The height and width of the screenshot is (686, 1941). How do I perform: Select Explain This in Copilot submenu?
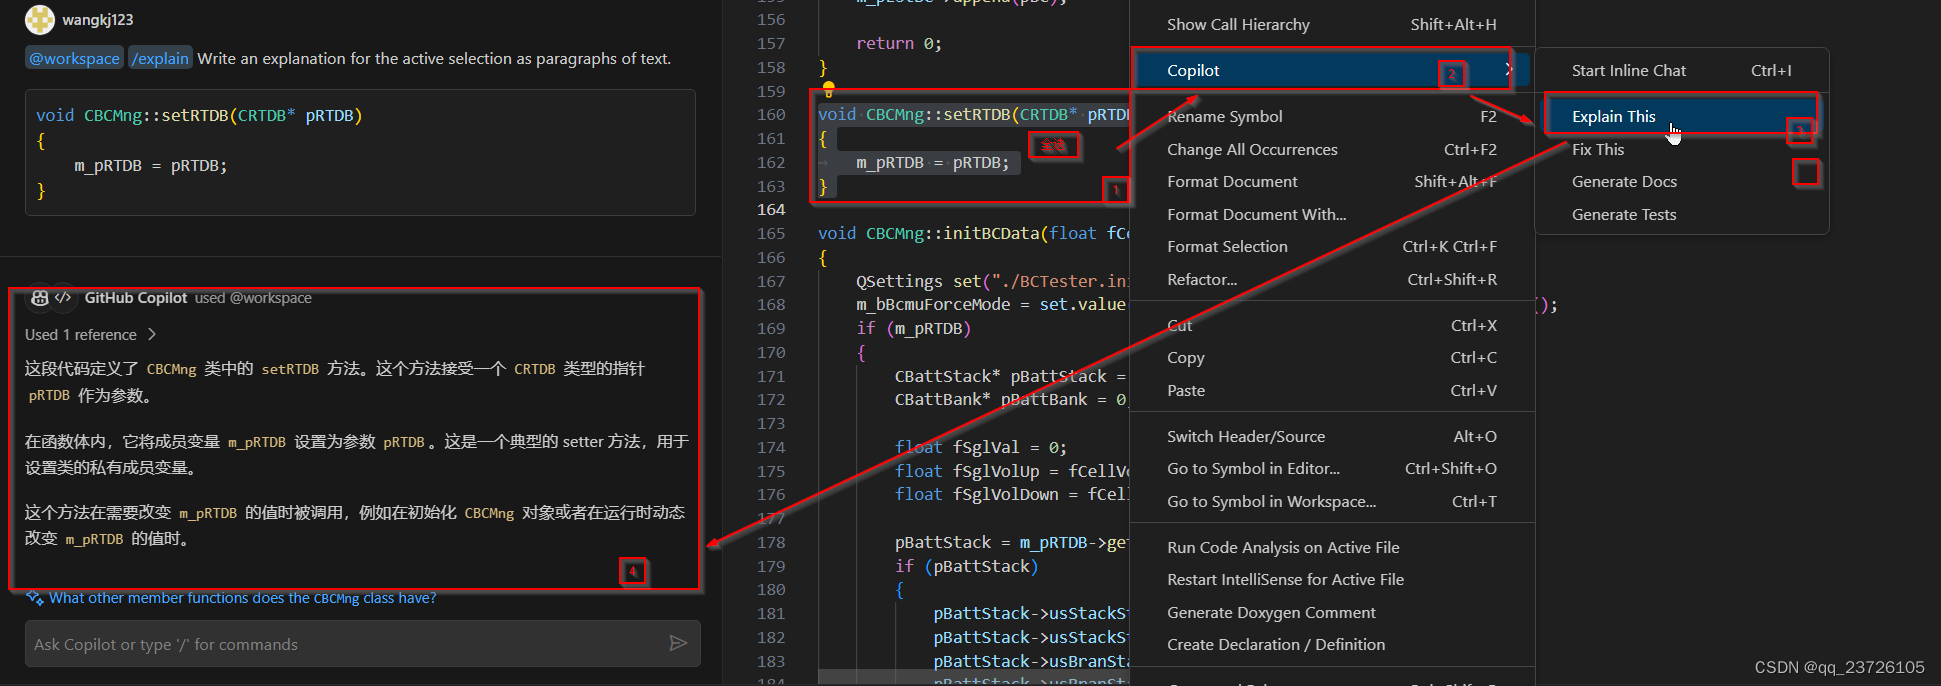1682,116
